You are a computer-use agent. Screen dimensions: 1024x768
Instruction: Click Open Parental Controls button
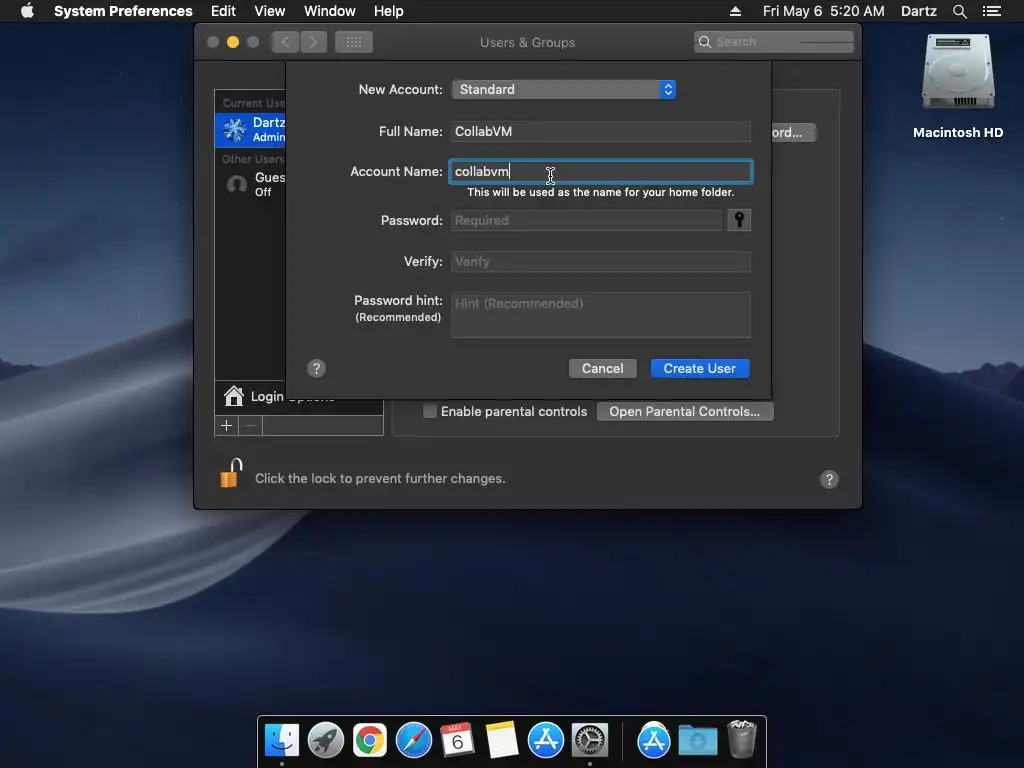pos(684,411)
